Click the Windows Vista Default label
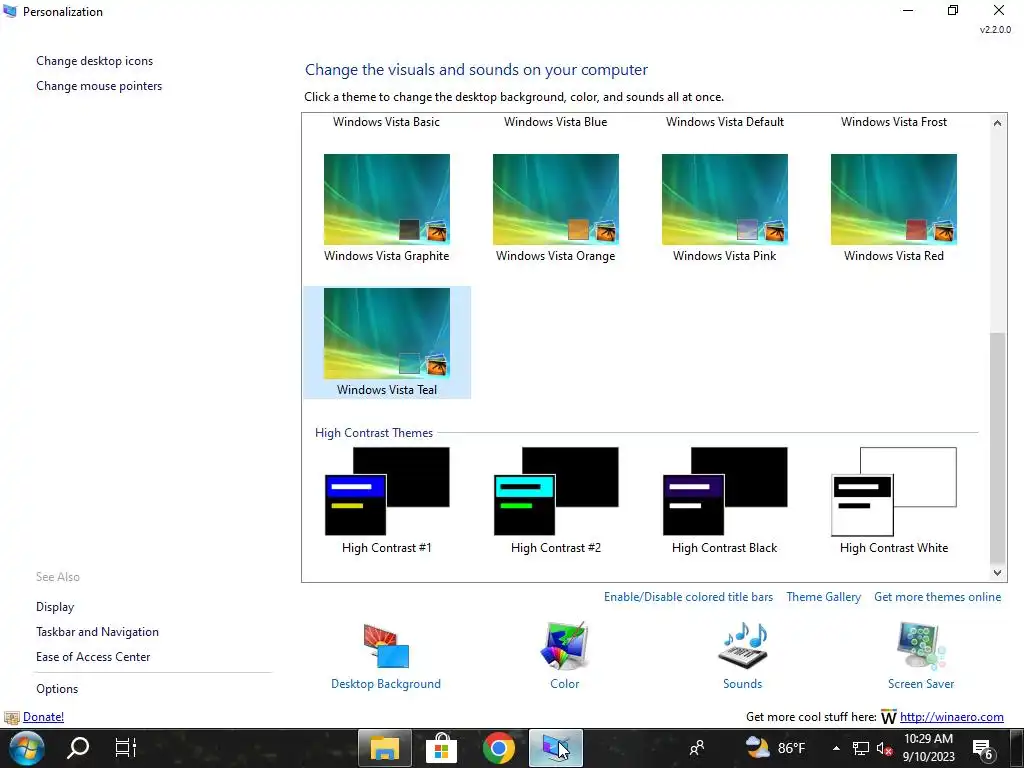The width and height of the screenshot is (1024, 768). click(x=725, y=121)
